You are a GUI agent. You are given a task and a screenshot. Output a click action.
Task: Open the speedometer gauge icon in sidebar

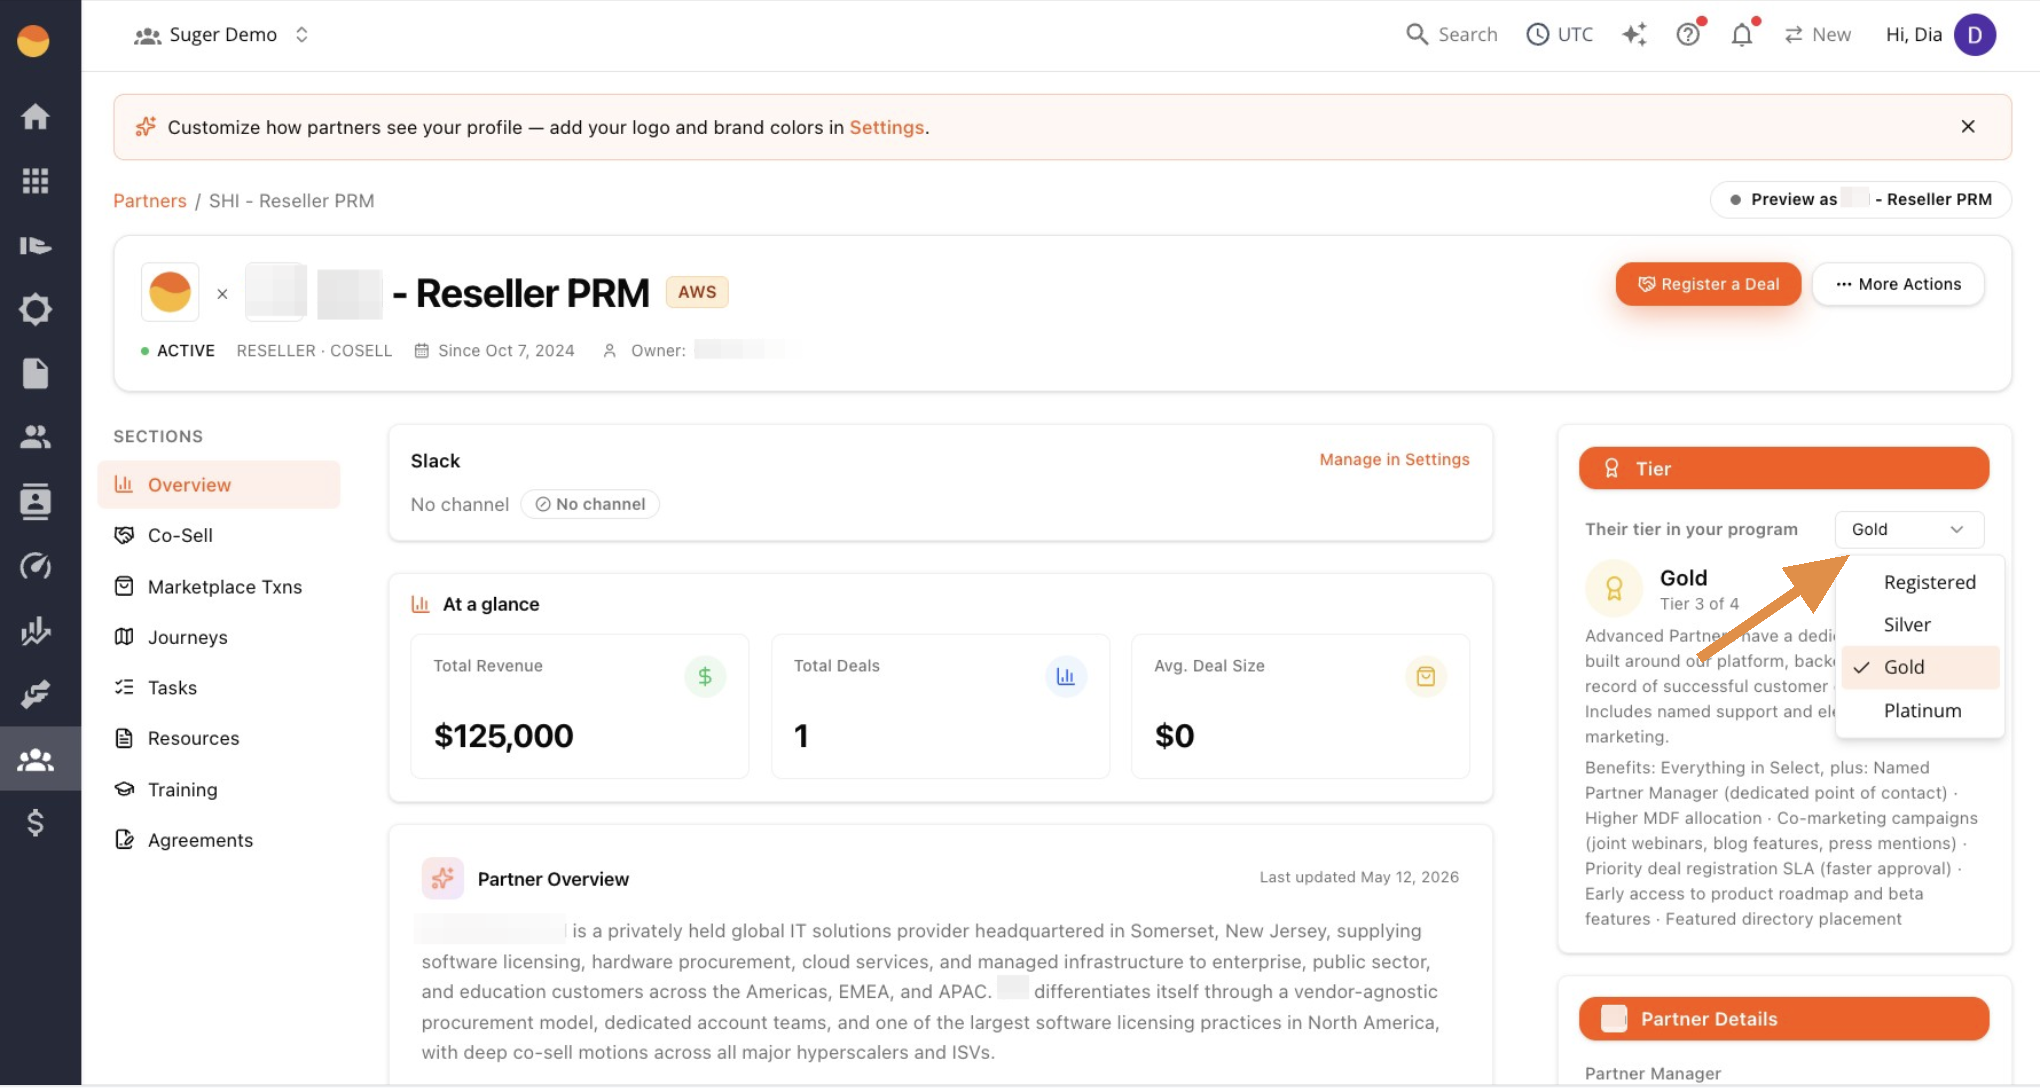[x=35, y=566]
